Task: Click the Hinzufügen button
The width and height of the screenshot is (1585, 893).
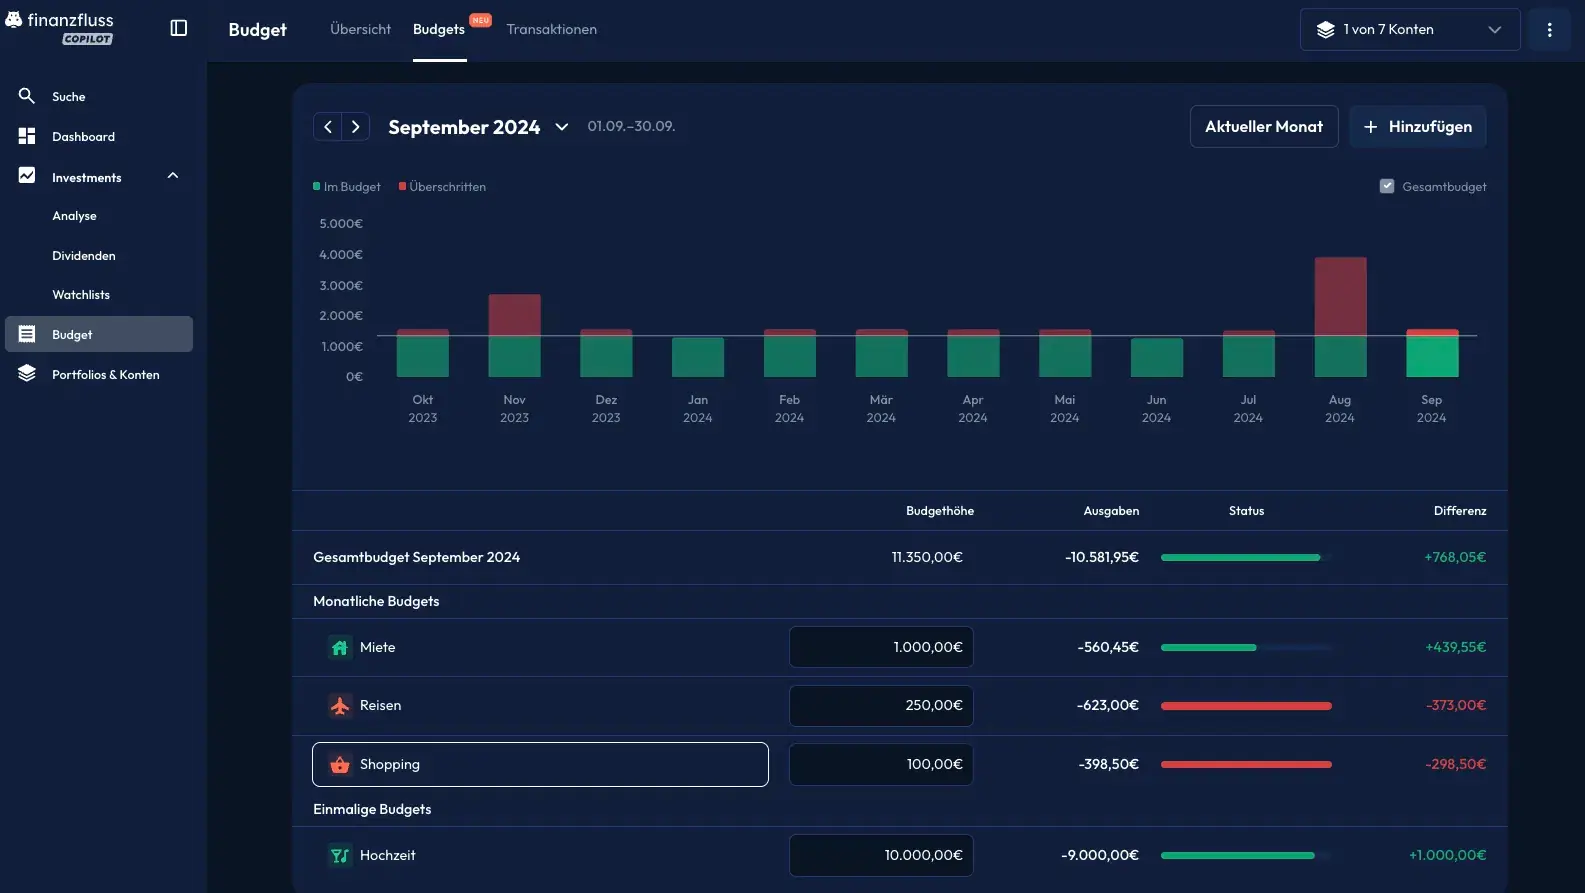Action: click(1417, 127)
